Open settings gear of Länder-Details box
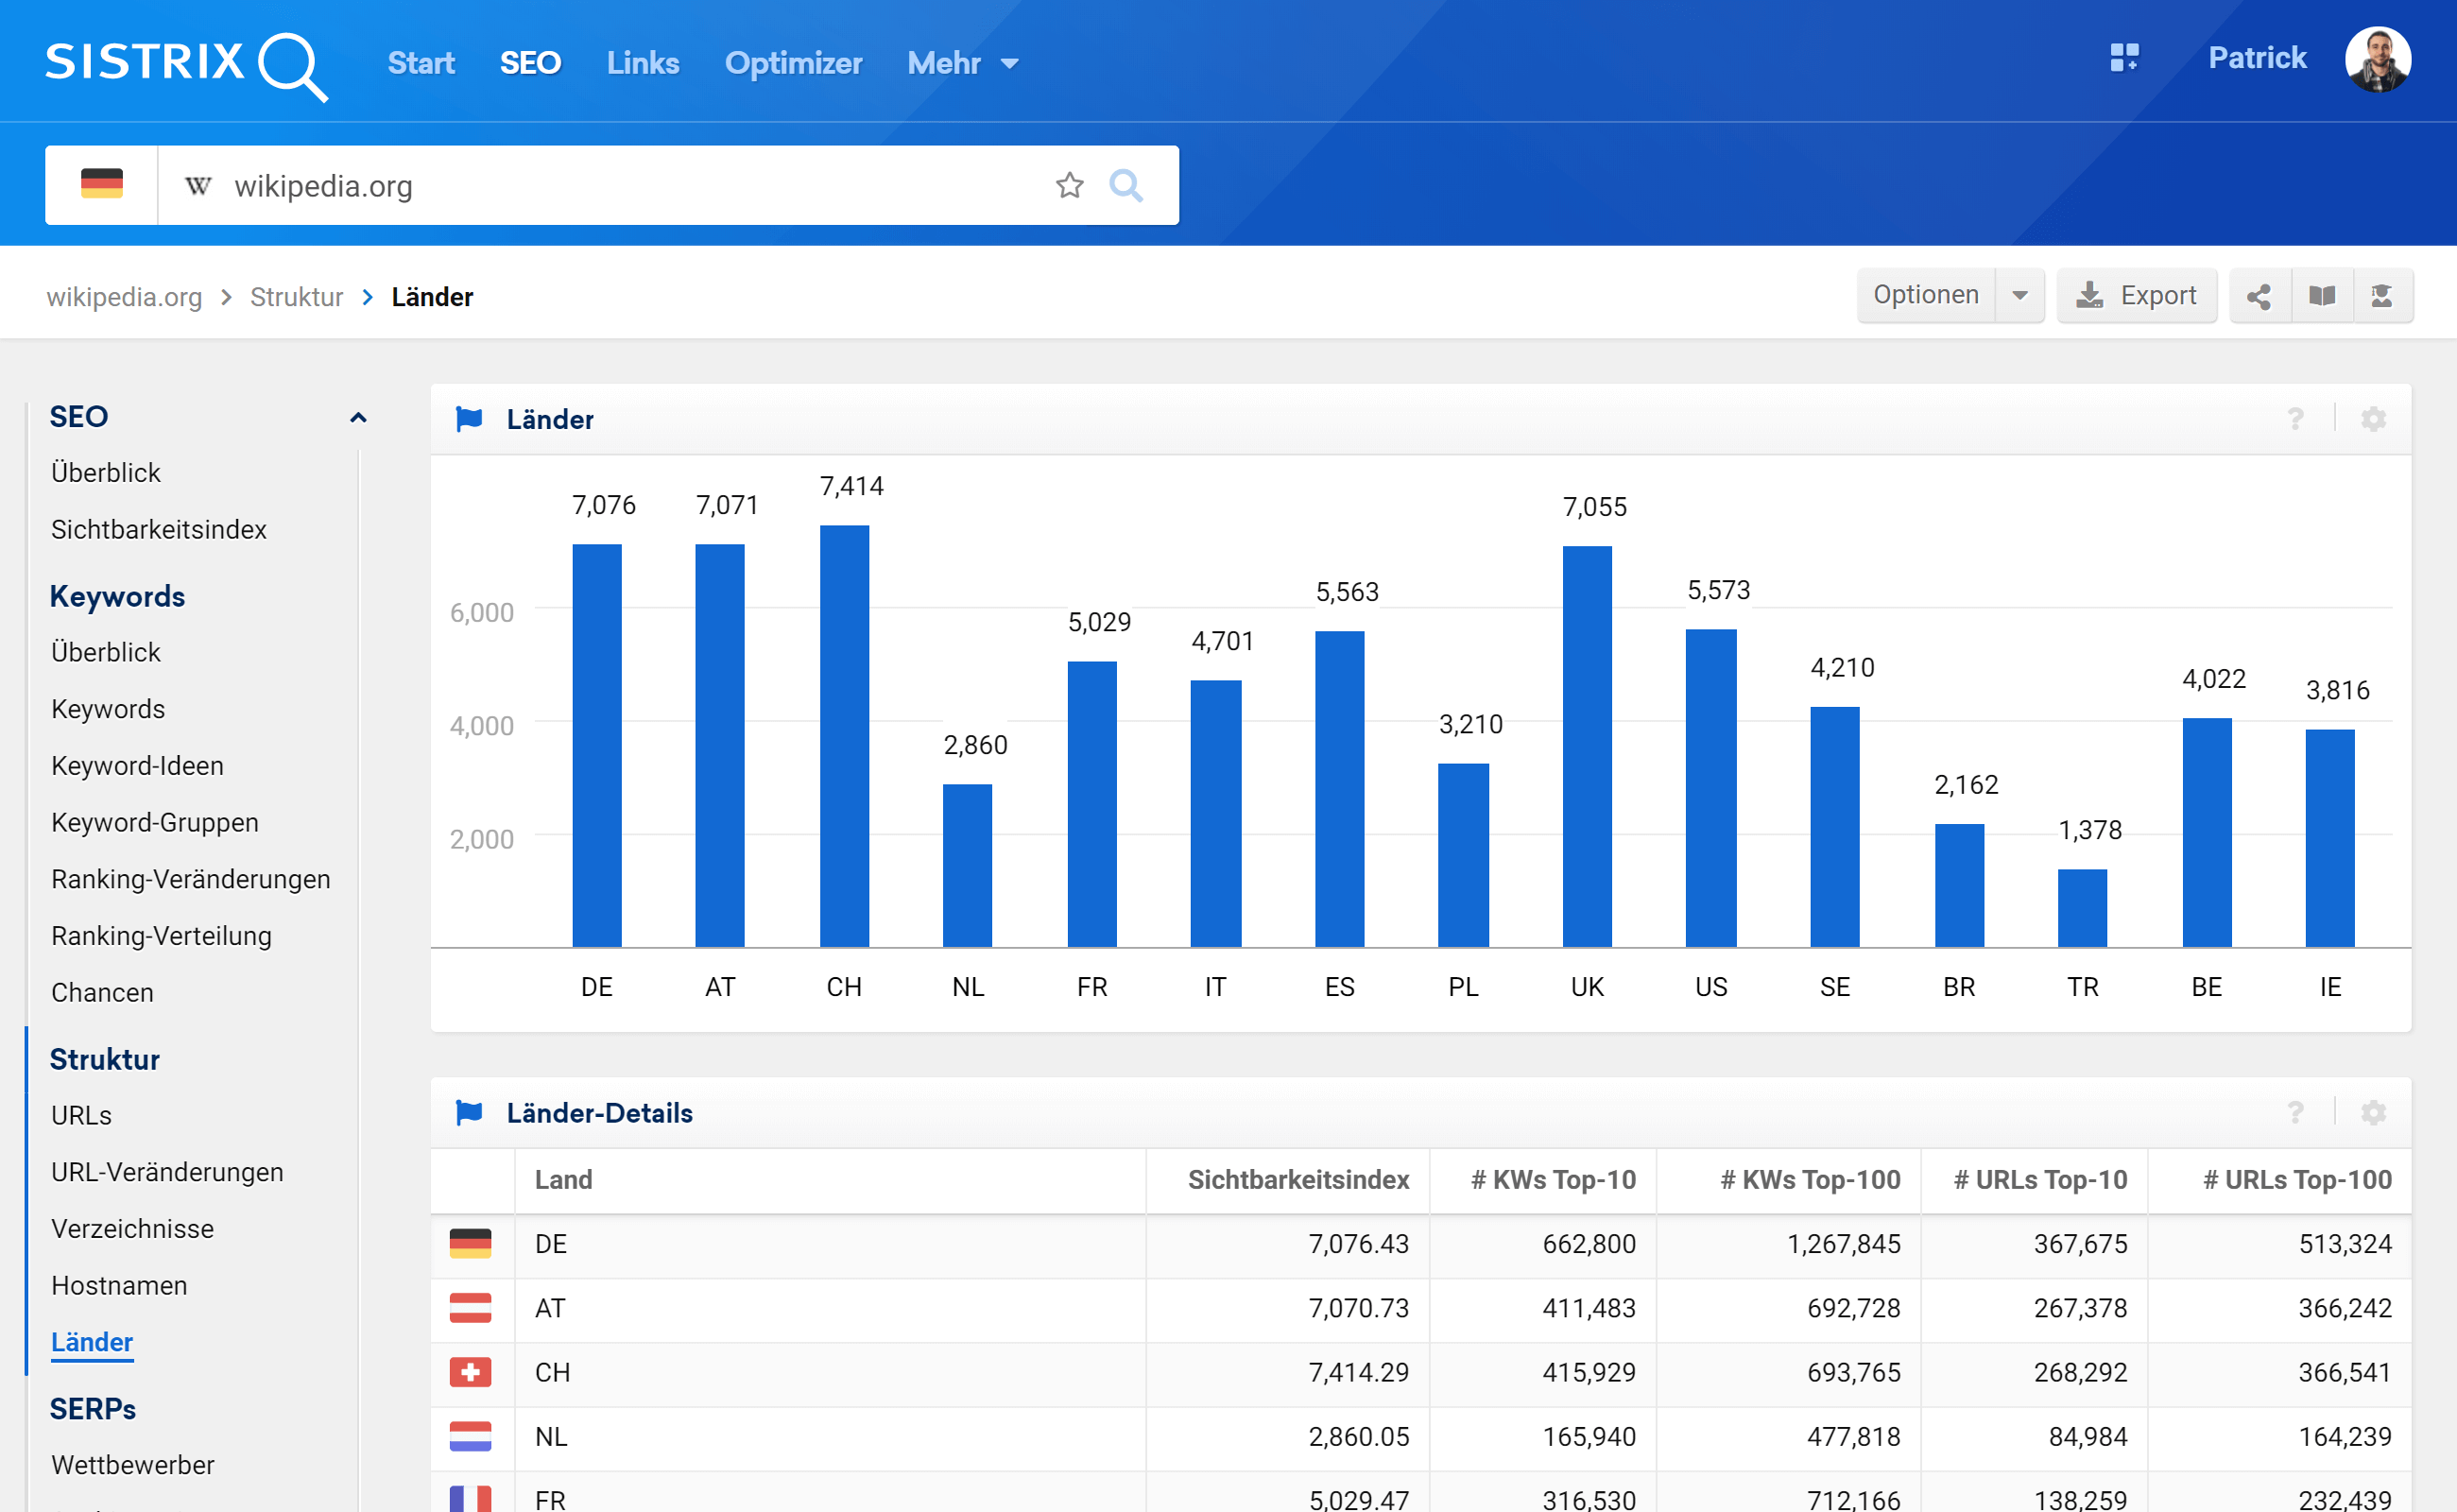The image size is (2457, 1512). click(2373, 1113)
